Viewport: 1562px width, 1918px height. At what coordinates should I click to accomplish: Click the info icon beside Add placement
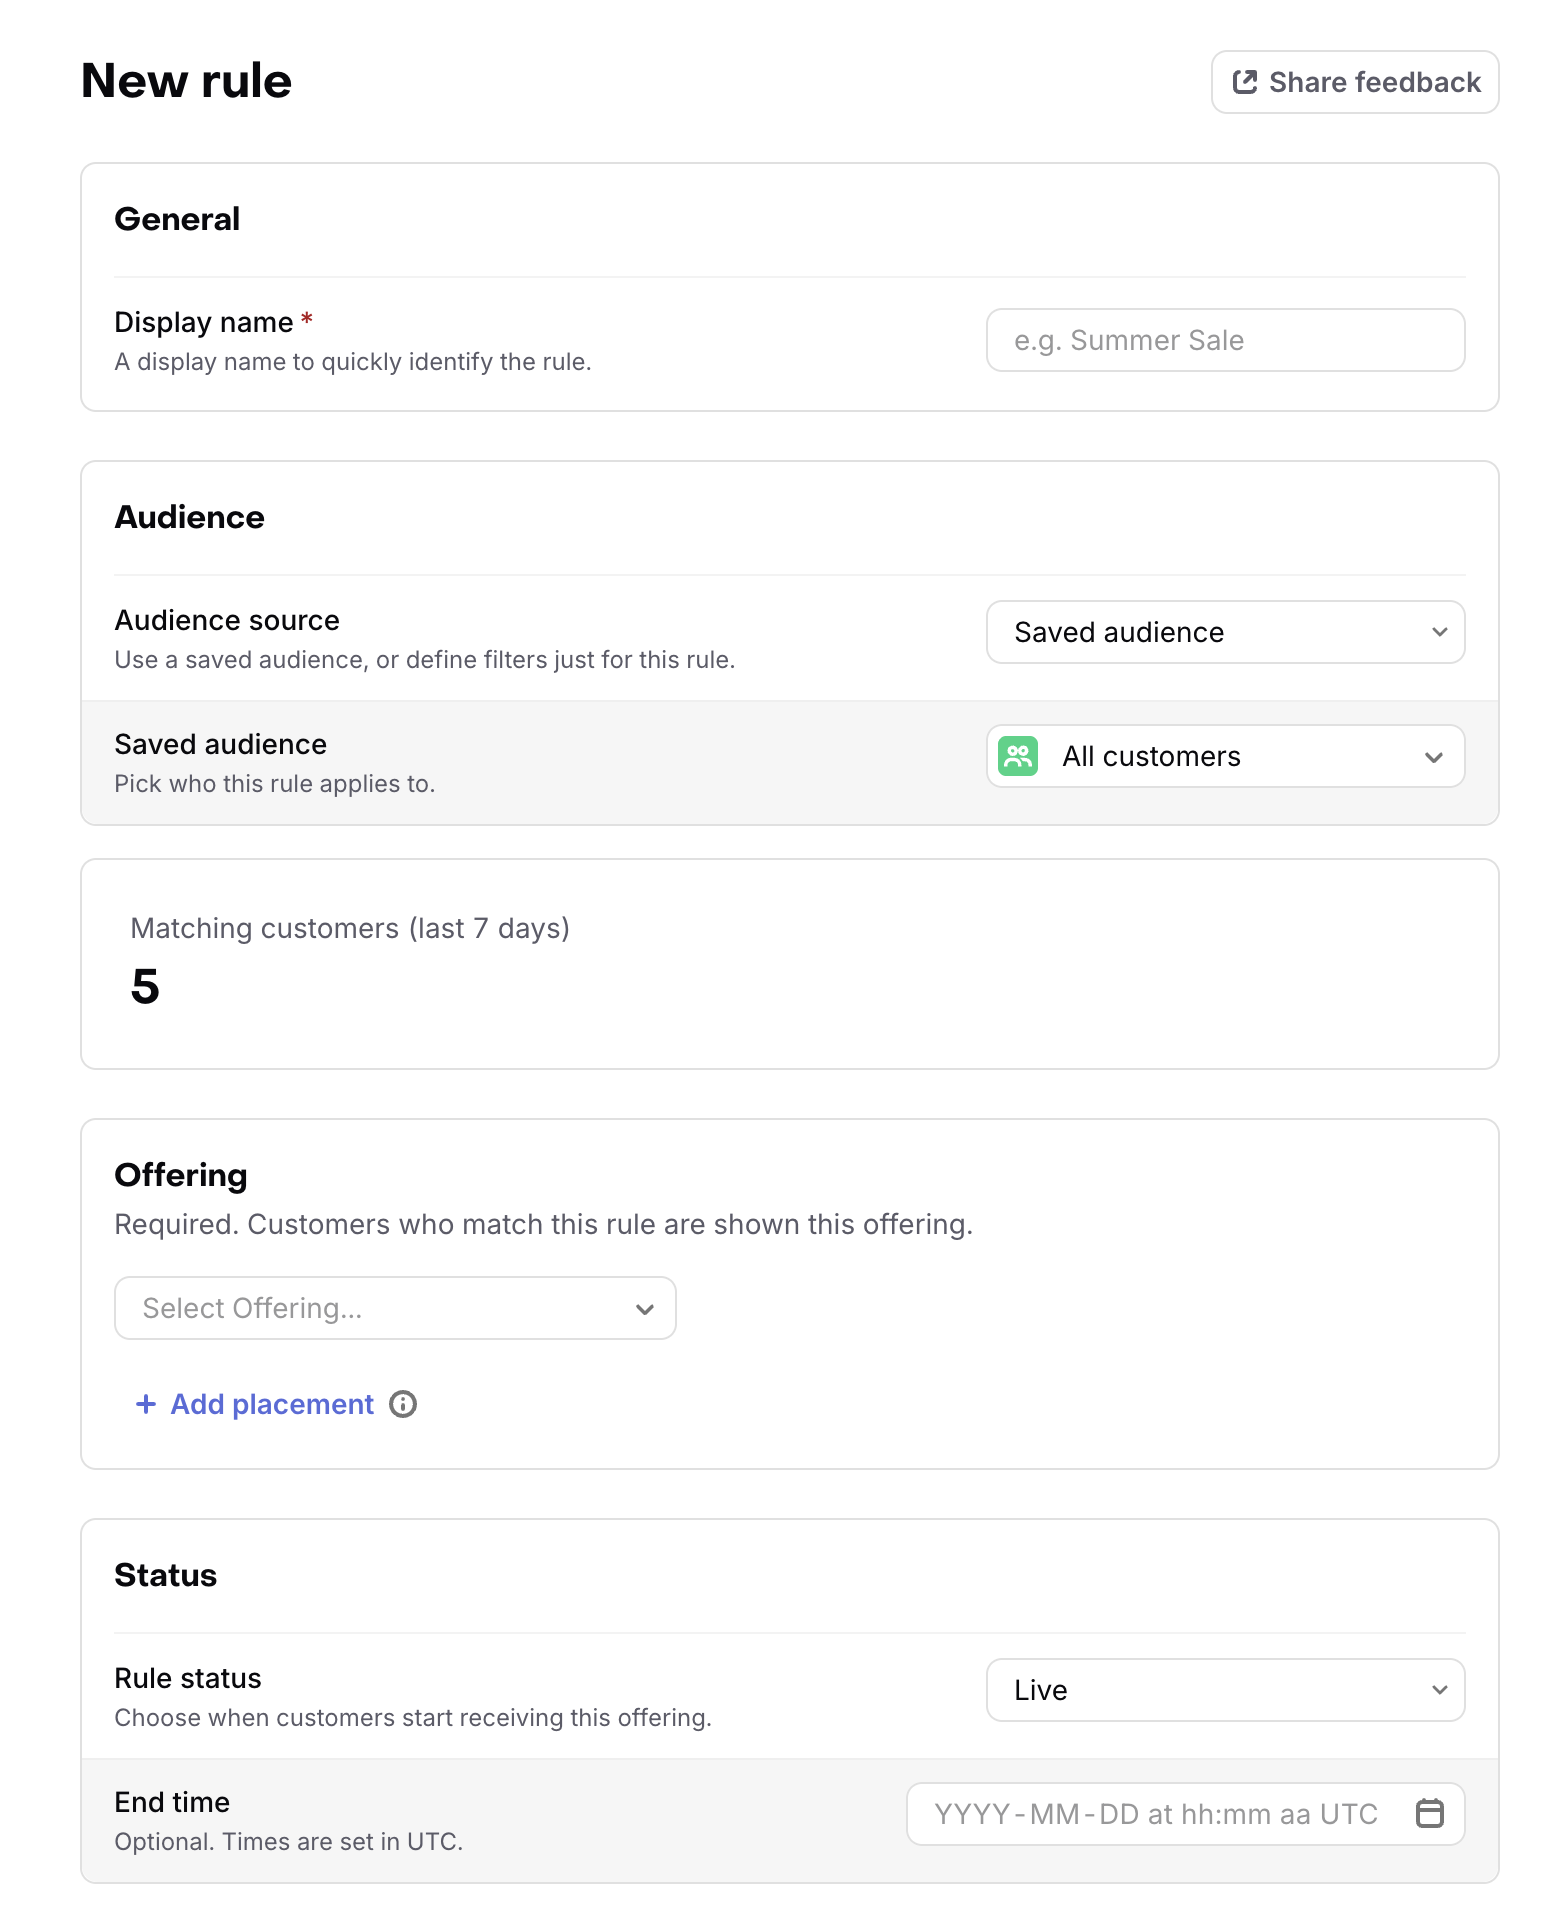403,1404
